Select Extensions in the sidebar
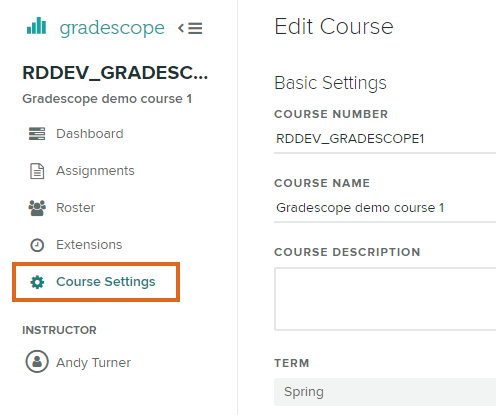Viewport: 496px width, 415px height. tap(89, 245)
